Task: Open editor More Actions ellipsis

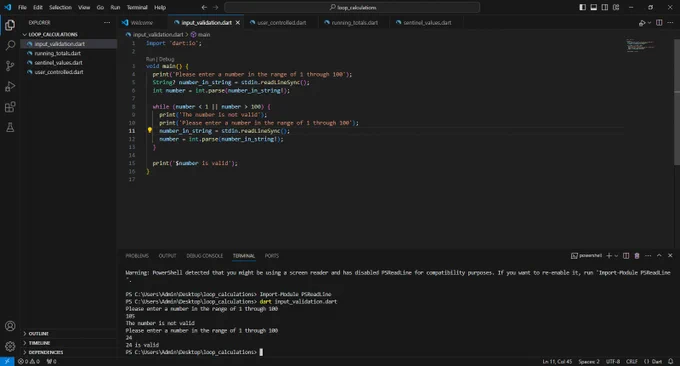Action: 670,23
